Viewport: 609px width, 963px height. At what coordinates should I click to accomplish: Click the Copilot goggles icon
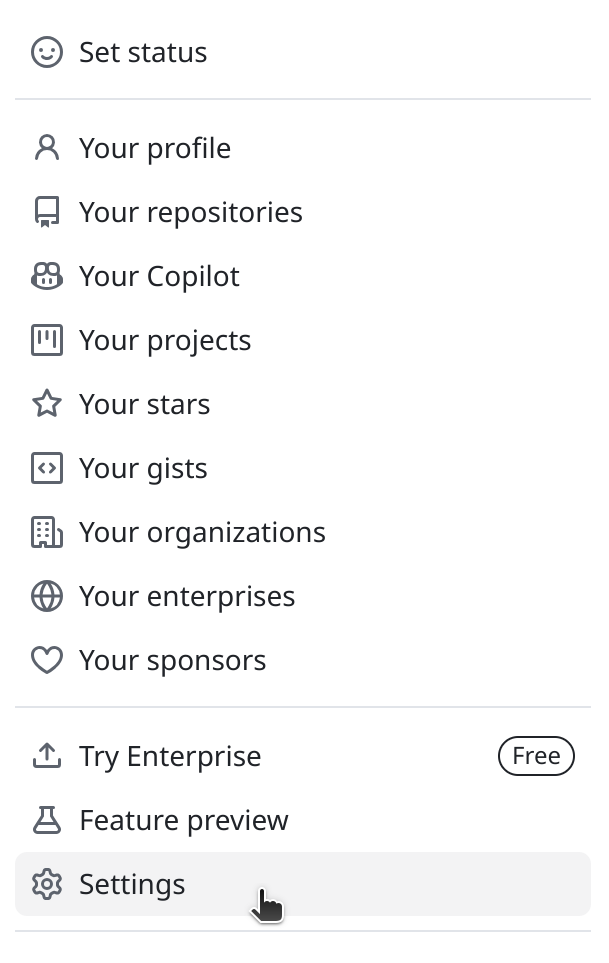tap(47, 276)
